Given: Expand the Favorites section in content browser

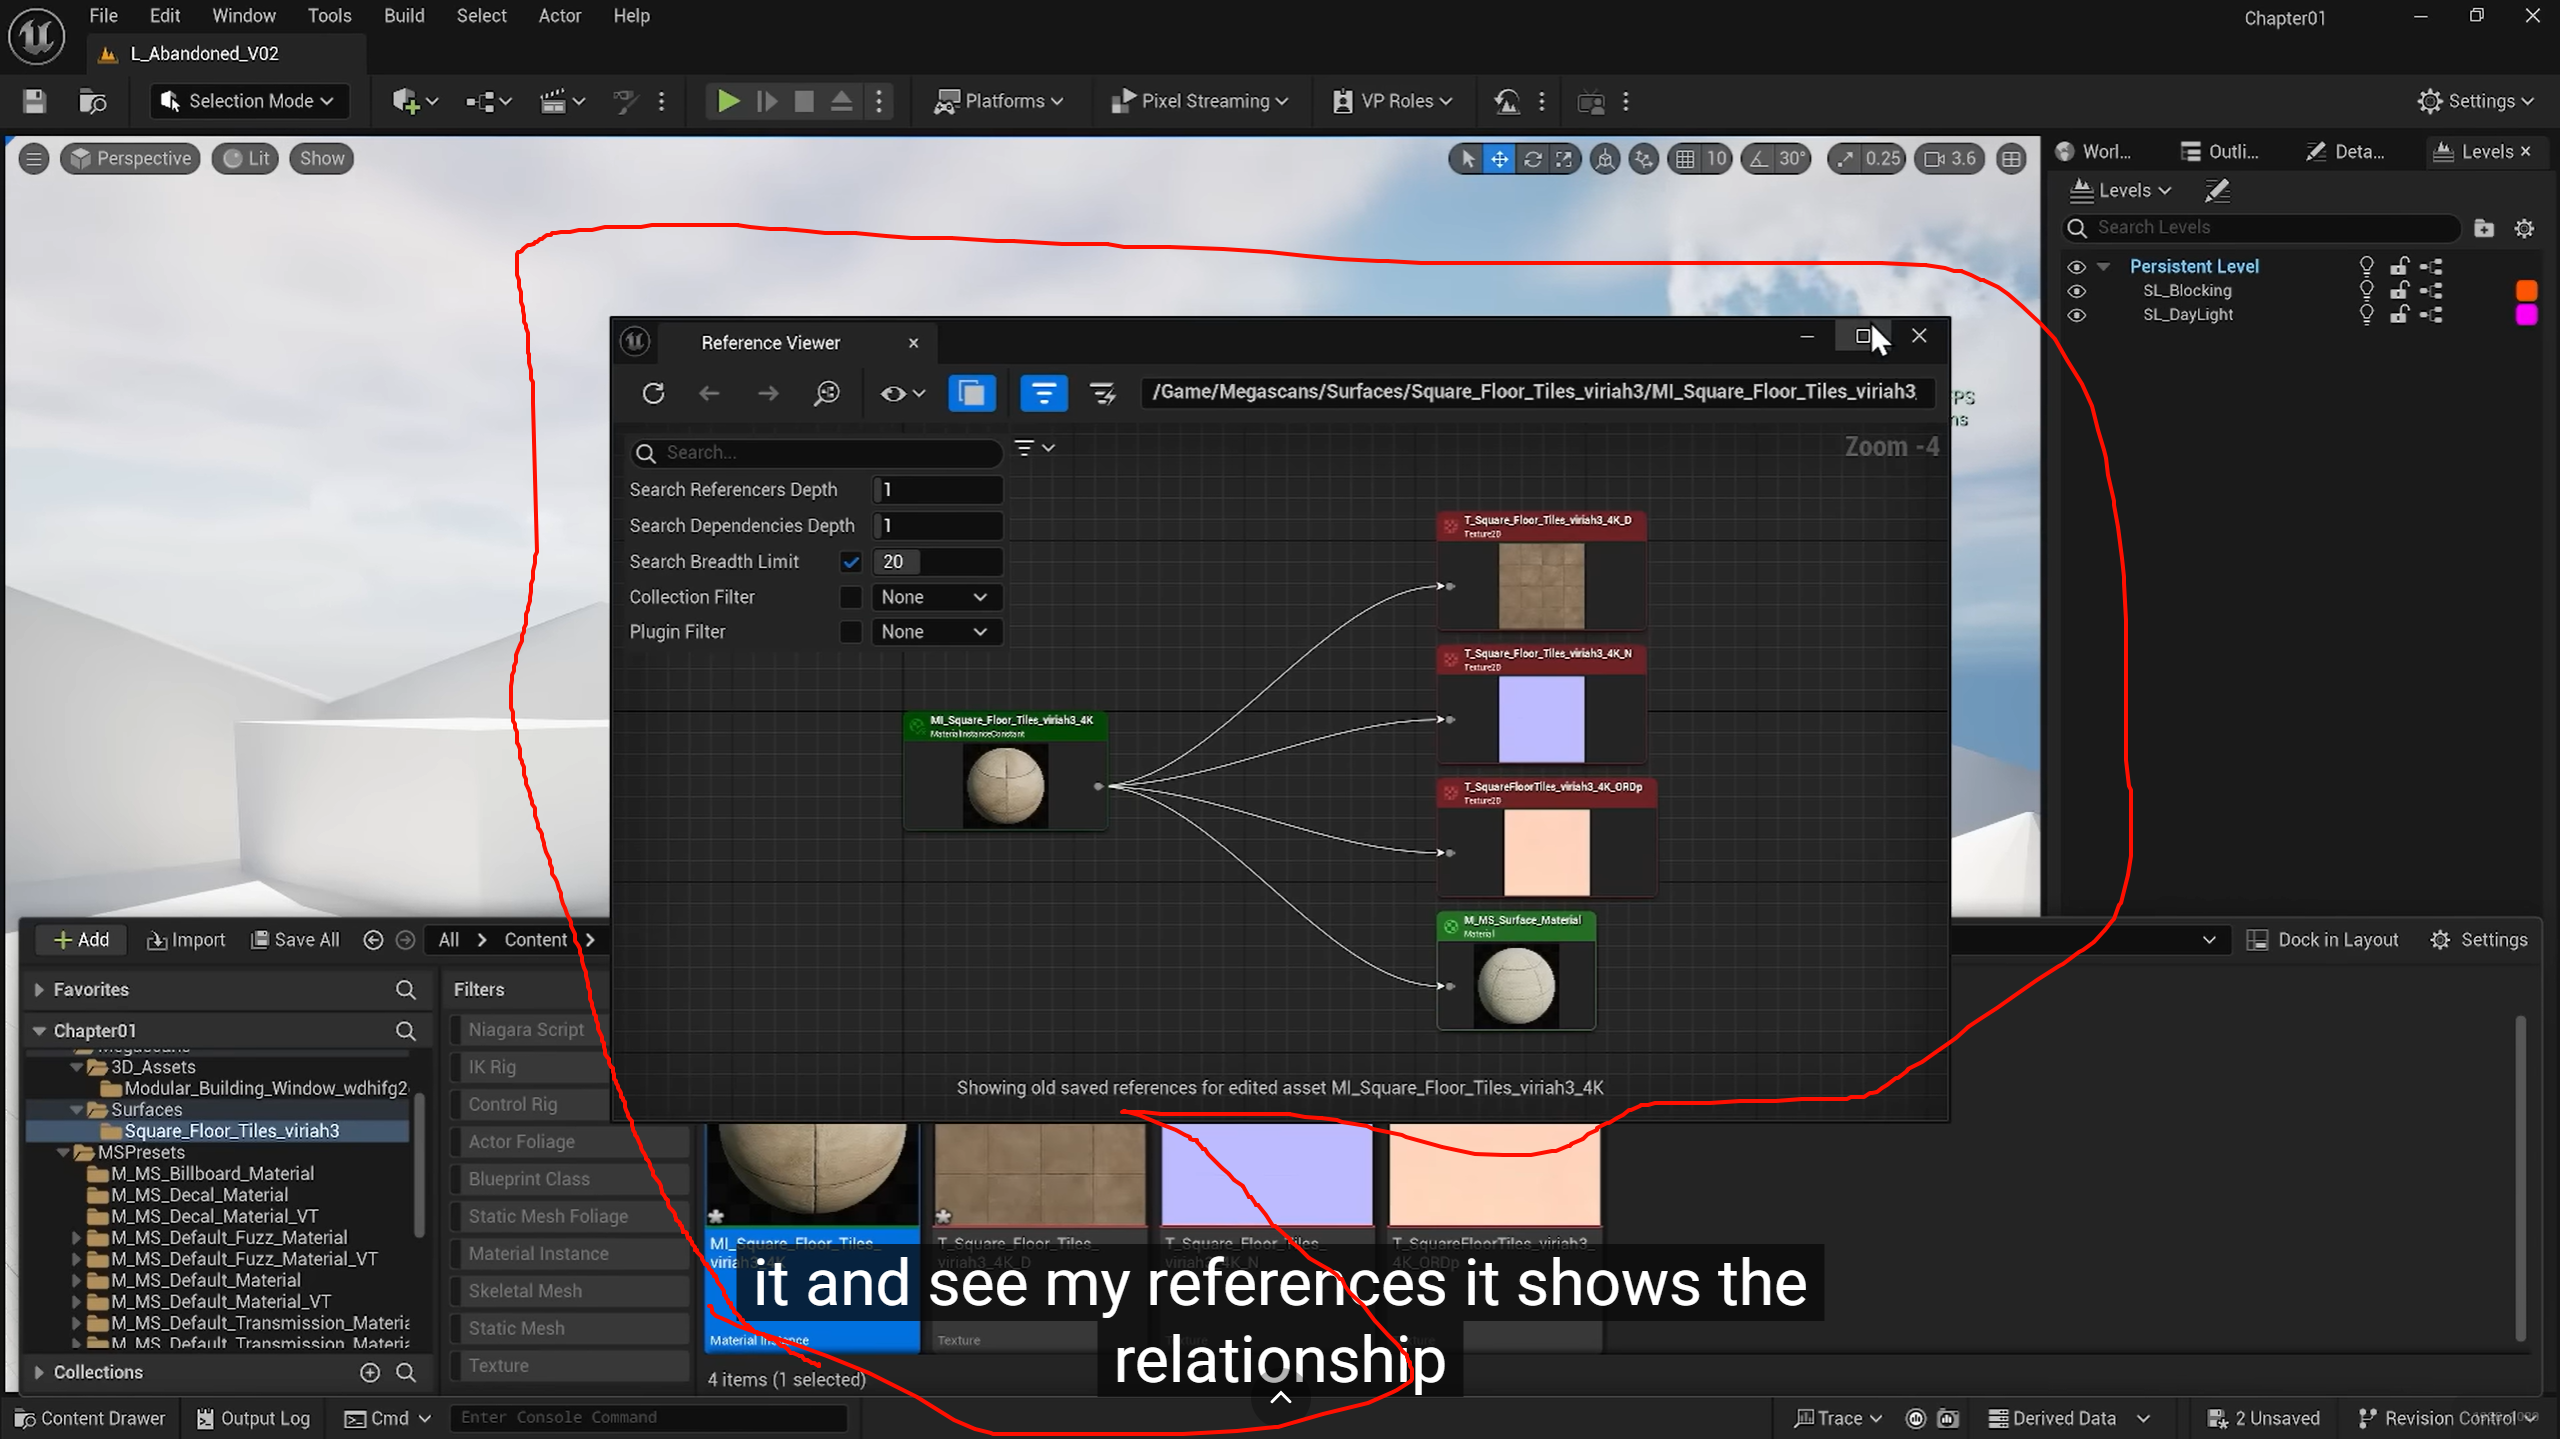Looking at the screenshot, I should coord(39,989).
